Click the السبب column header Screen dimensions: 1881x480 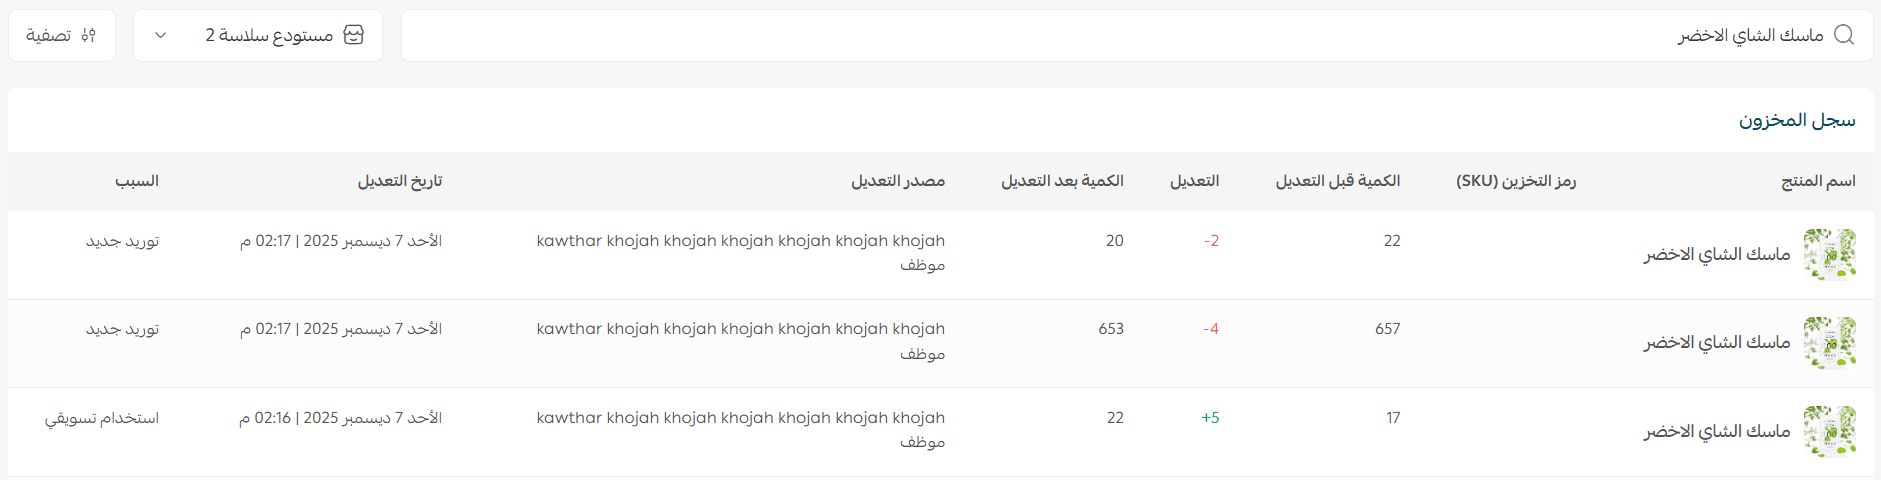click(x=136, y=181)
